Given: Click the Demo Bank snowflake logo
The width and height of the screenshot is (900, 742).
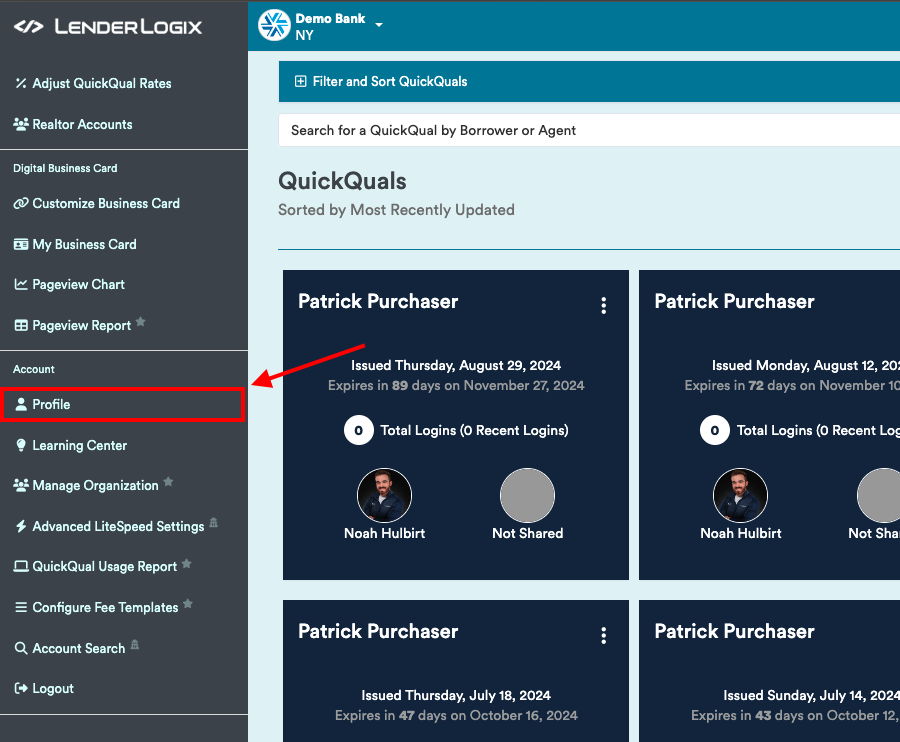Looking at the screenshot, I should 274,26.
